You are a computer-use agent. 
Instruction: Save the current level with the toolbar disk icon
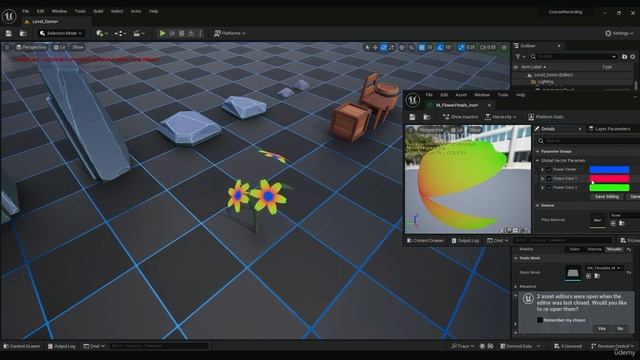pyautogui.click(x=9, y=33)
